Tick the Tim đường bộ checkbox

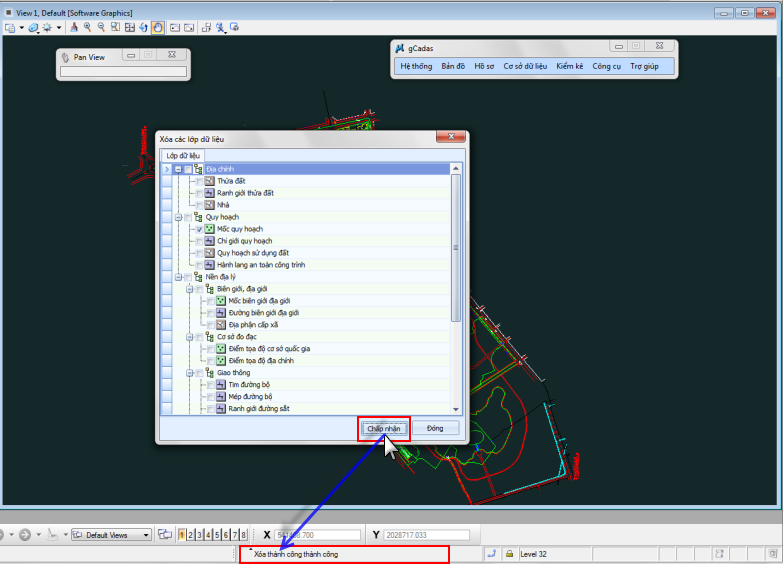point(209,384)
